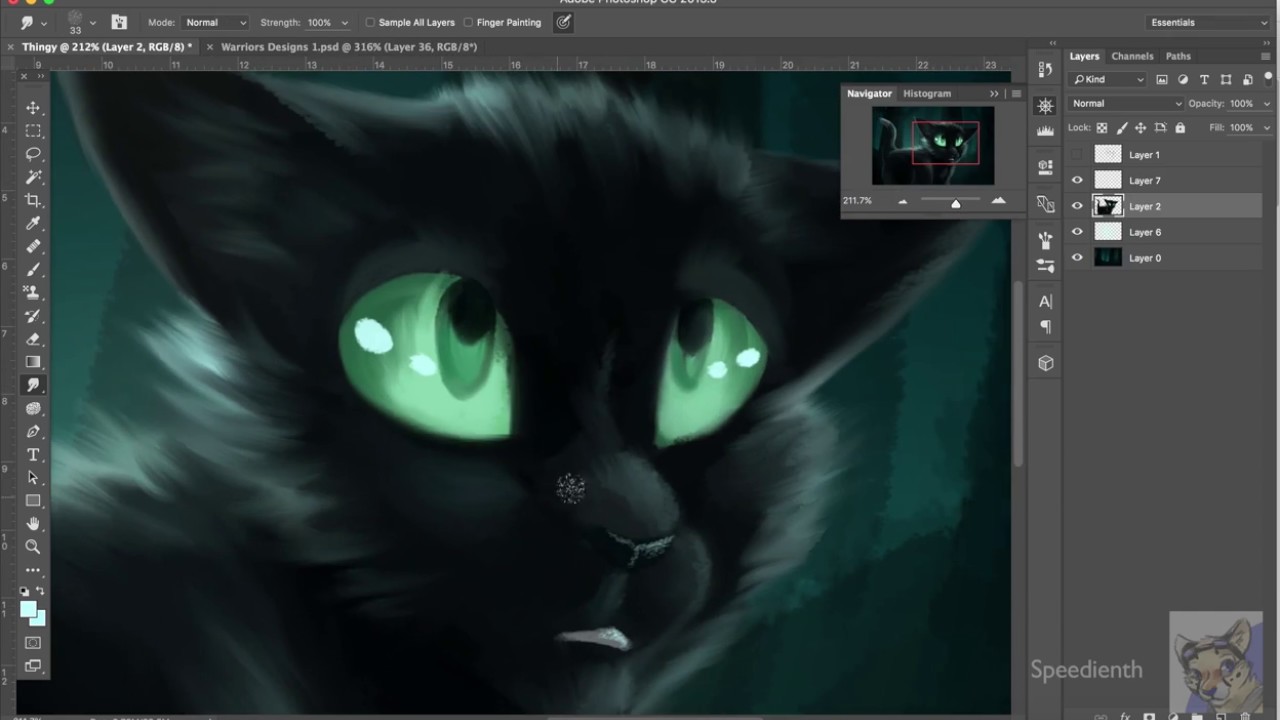This screenshot has width=1280, height=720.
Task: Lock transparent pixels
Action: click(x=1102, y=128)
